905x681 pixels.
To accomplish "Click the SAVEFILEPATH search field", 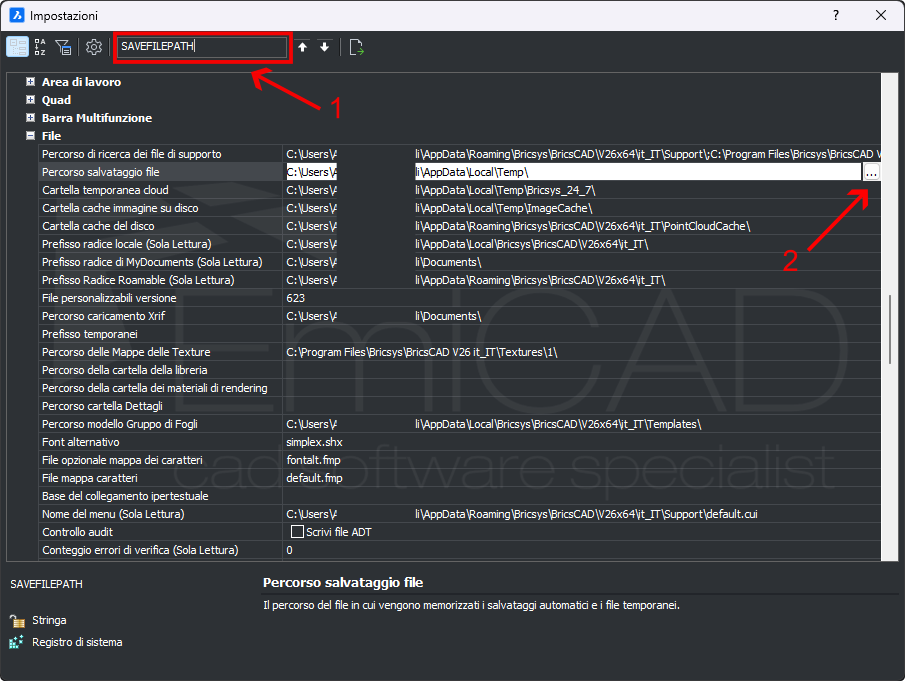I will [201, 47].
